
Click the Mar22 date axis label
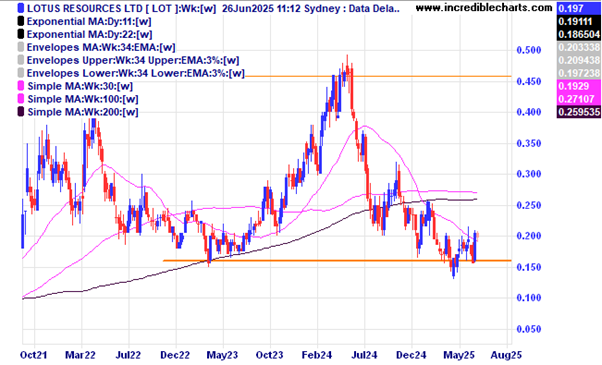tap(80, 355)
